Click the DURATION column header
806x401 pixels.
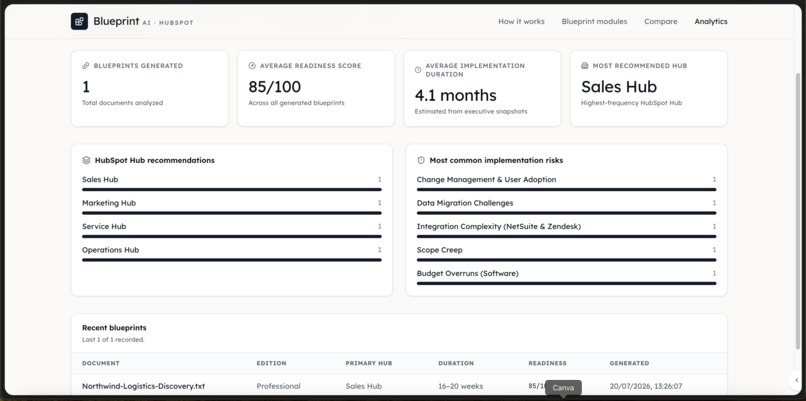[456, 363]
